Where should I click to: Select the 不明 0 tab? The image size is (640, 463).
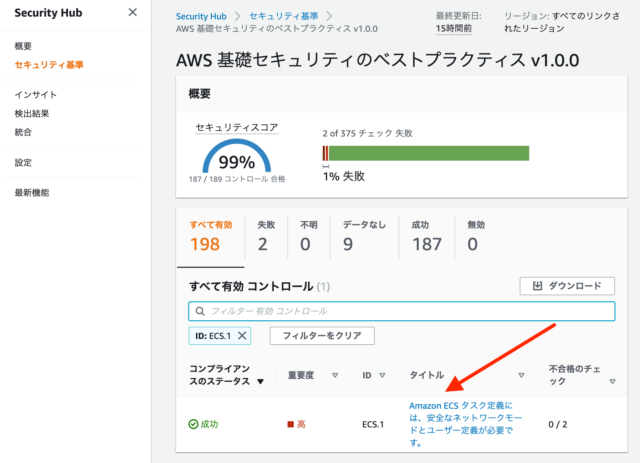click(x=309, y=237)
